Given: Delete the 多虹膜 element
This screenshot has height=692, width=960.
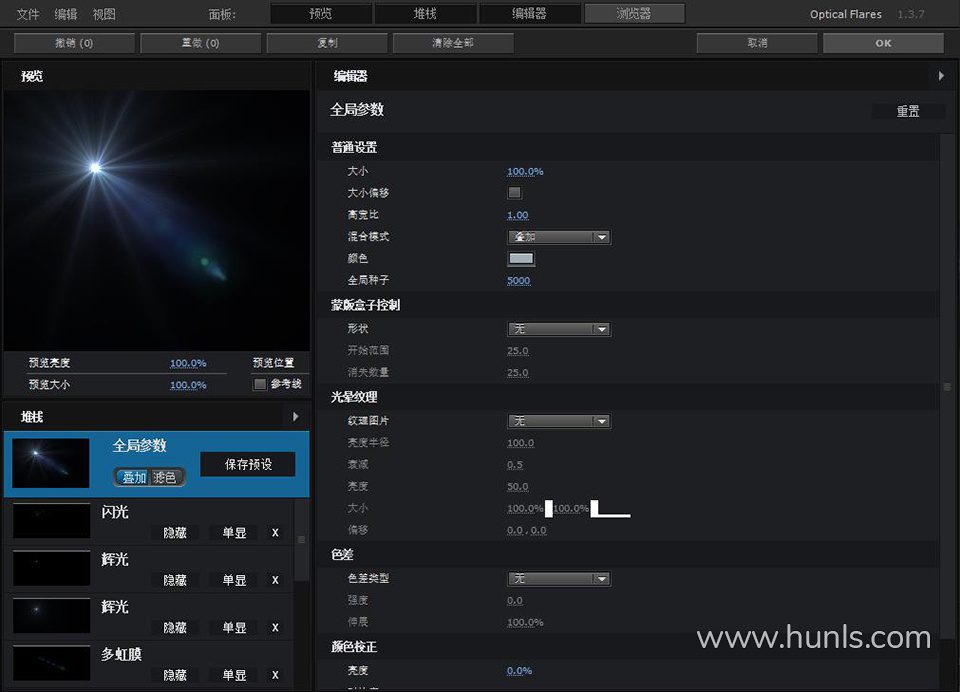Looking at the screenshot, I should [276, 675].
